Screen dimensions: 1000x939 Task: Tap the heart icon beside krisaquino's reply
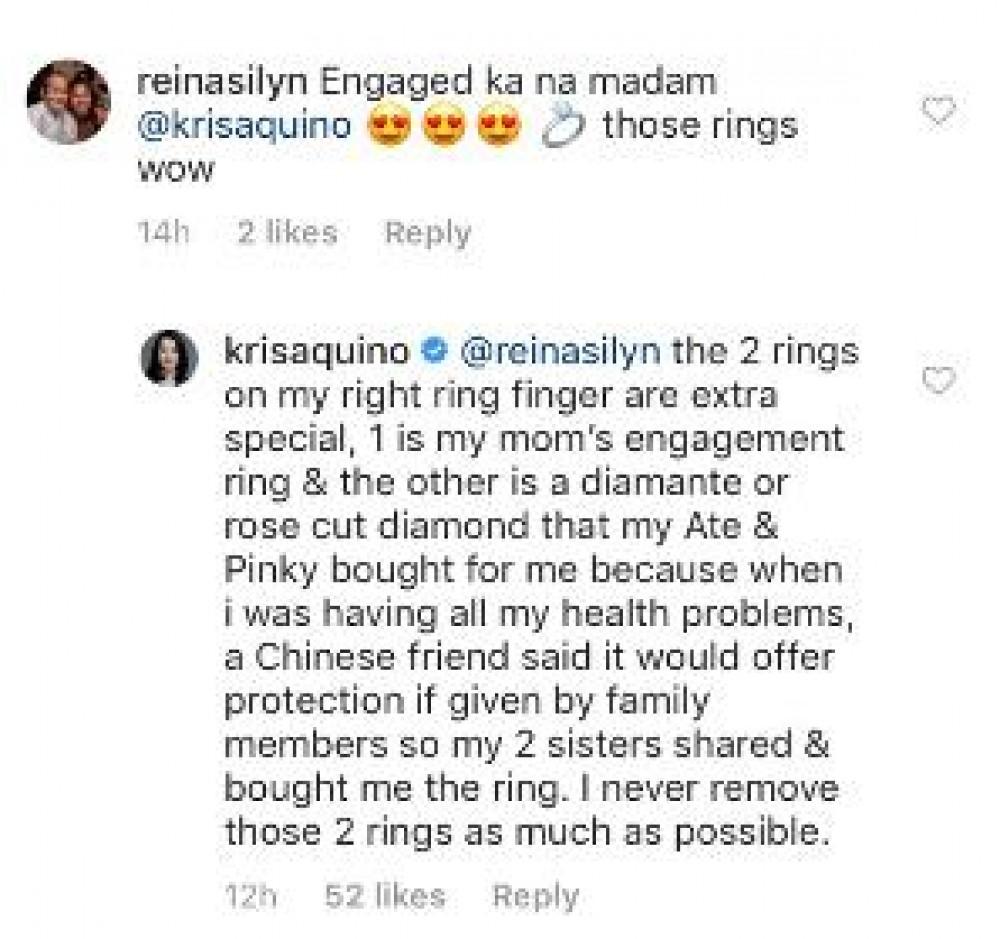coord(939,381)
